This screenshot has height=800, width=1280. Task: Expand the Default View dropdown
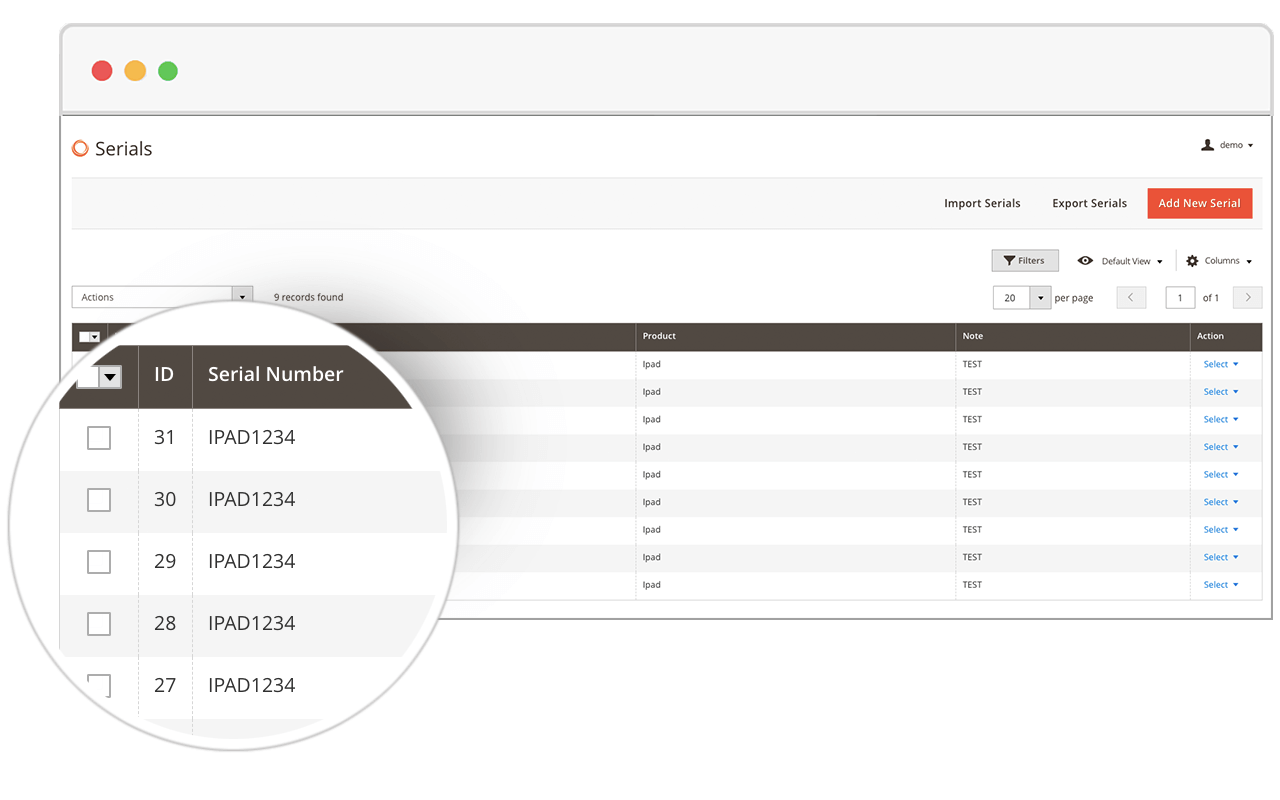pyautogui.click(x=1132, y=261)
